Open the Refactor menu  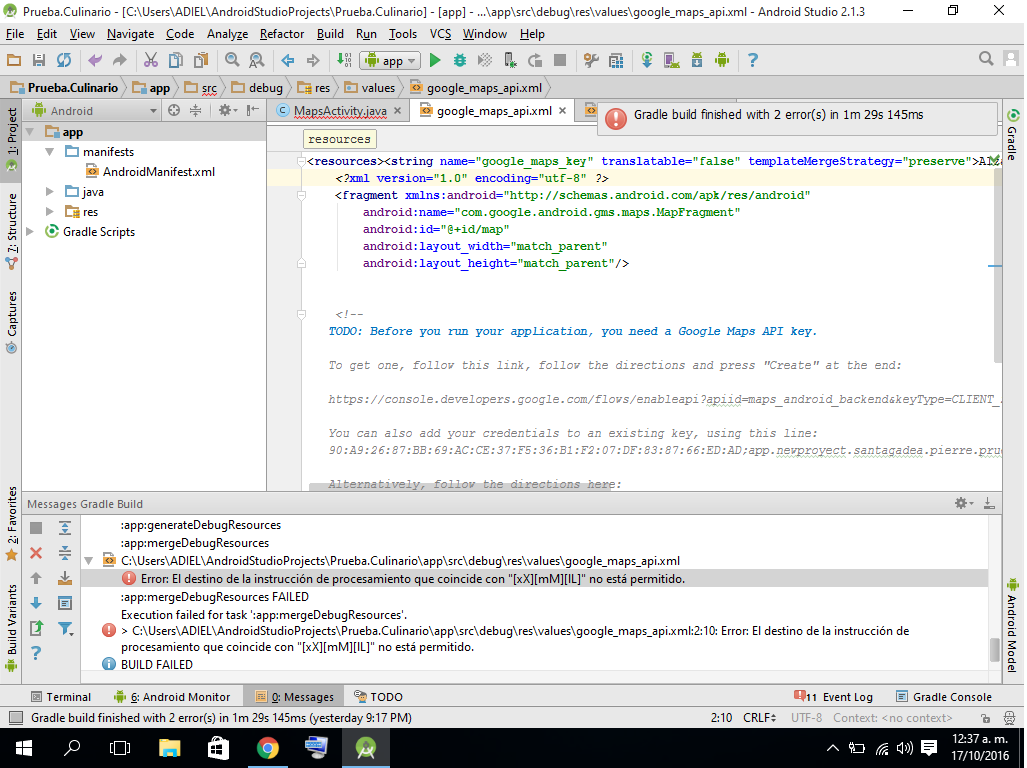pos(282,34)
